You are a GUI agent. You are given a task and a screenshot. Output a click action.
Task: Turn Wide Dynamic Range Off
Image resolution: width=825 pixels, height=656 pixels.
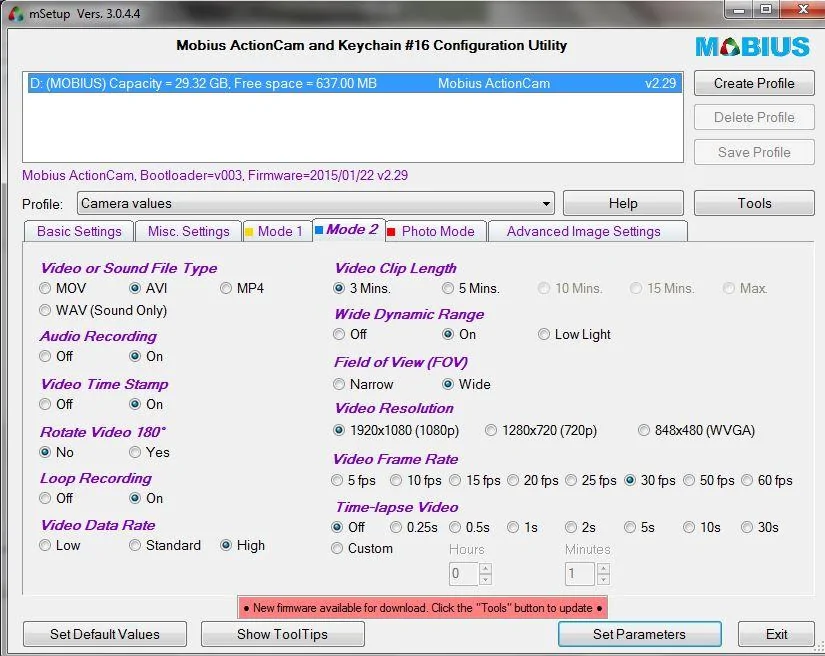point(350,334)
